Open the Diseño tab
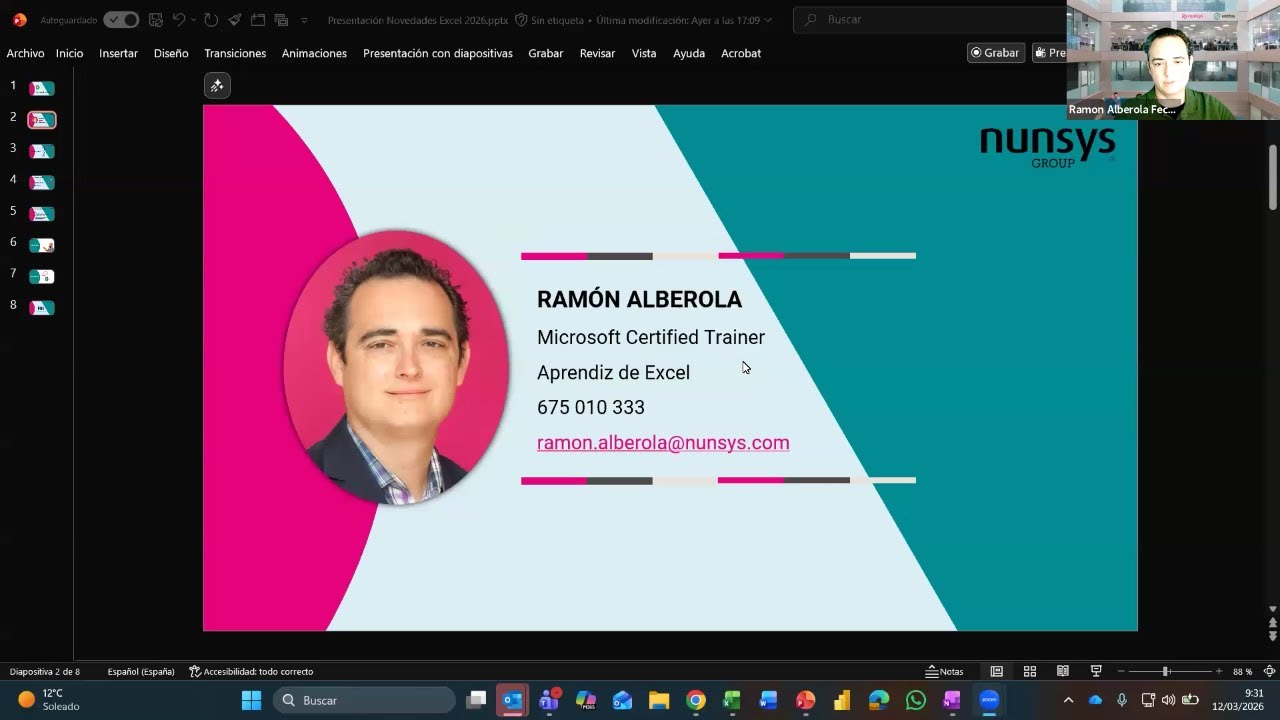1280x720 pixels. tap(171, 53)
